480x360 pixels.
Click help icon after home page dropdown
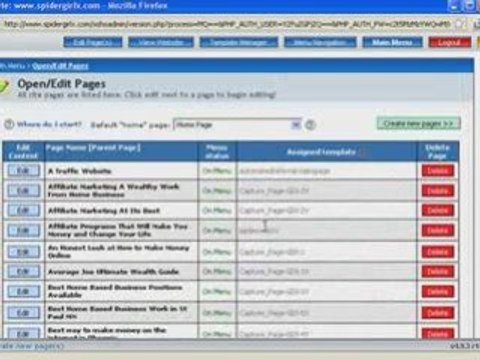(x=311, y=125)
